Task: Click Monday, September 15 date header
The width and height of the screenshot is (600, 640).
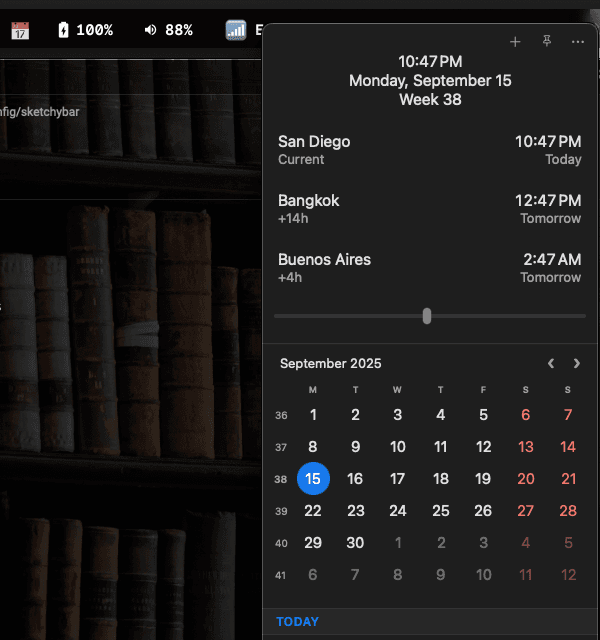Action: (x=430, y=81)
